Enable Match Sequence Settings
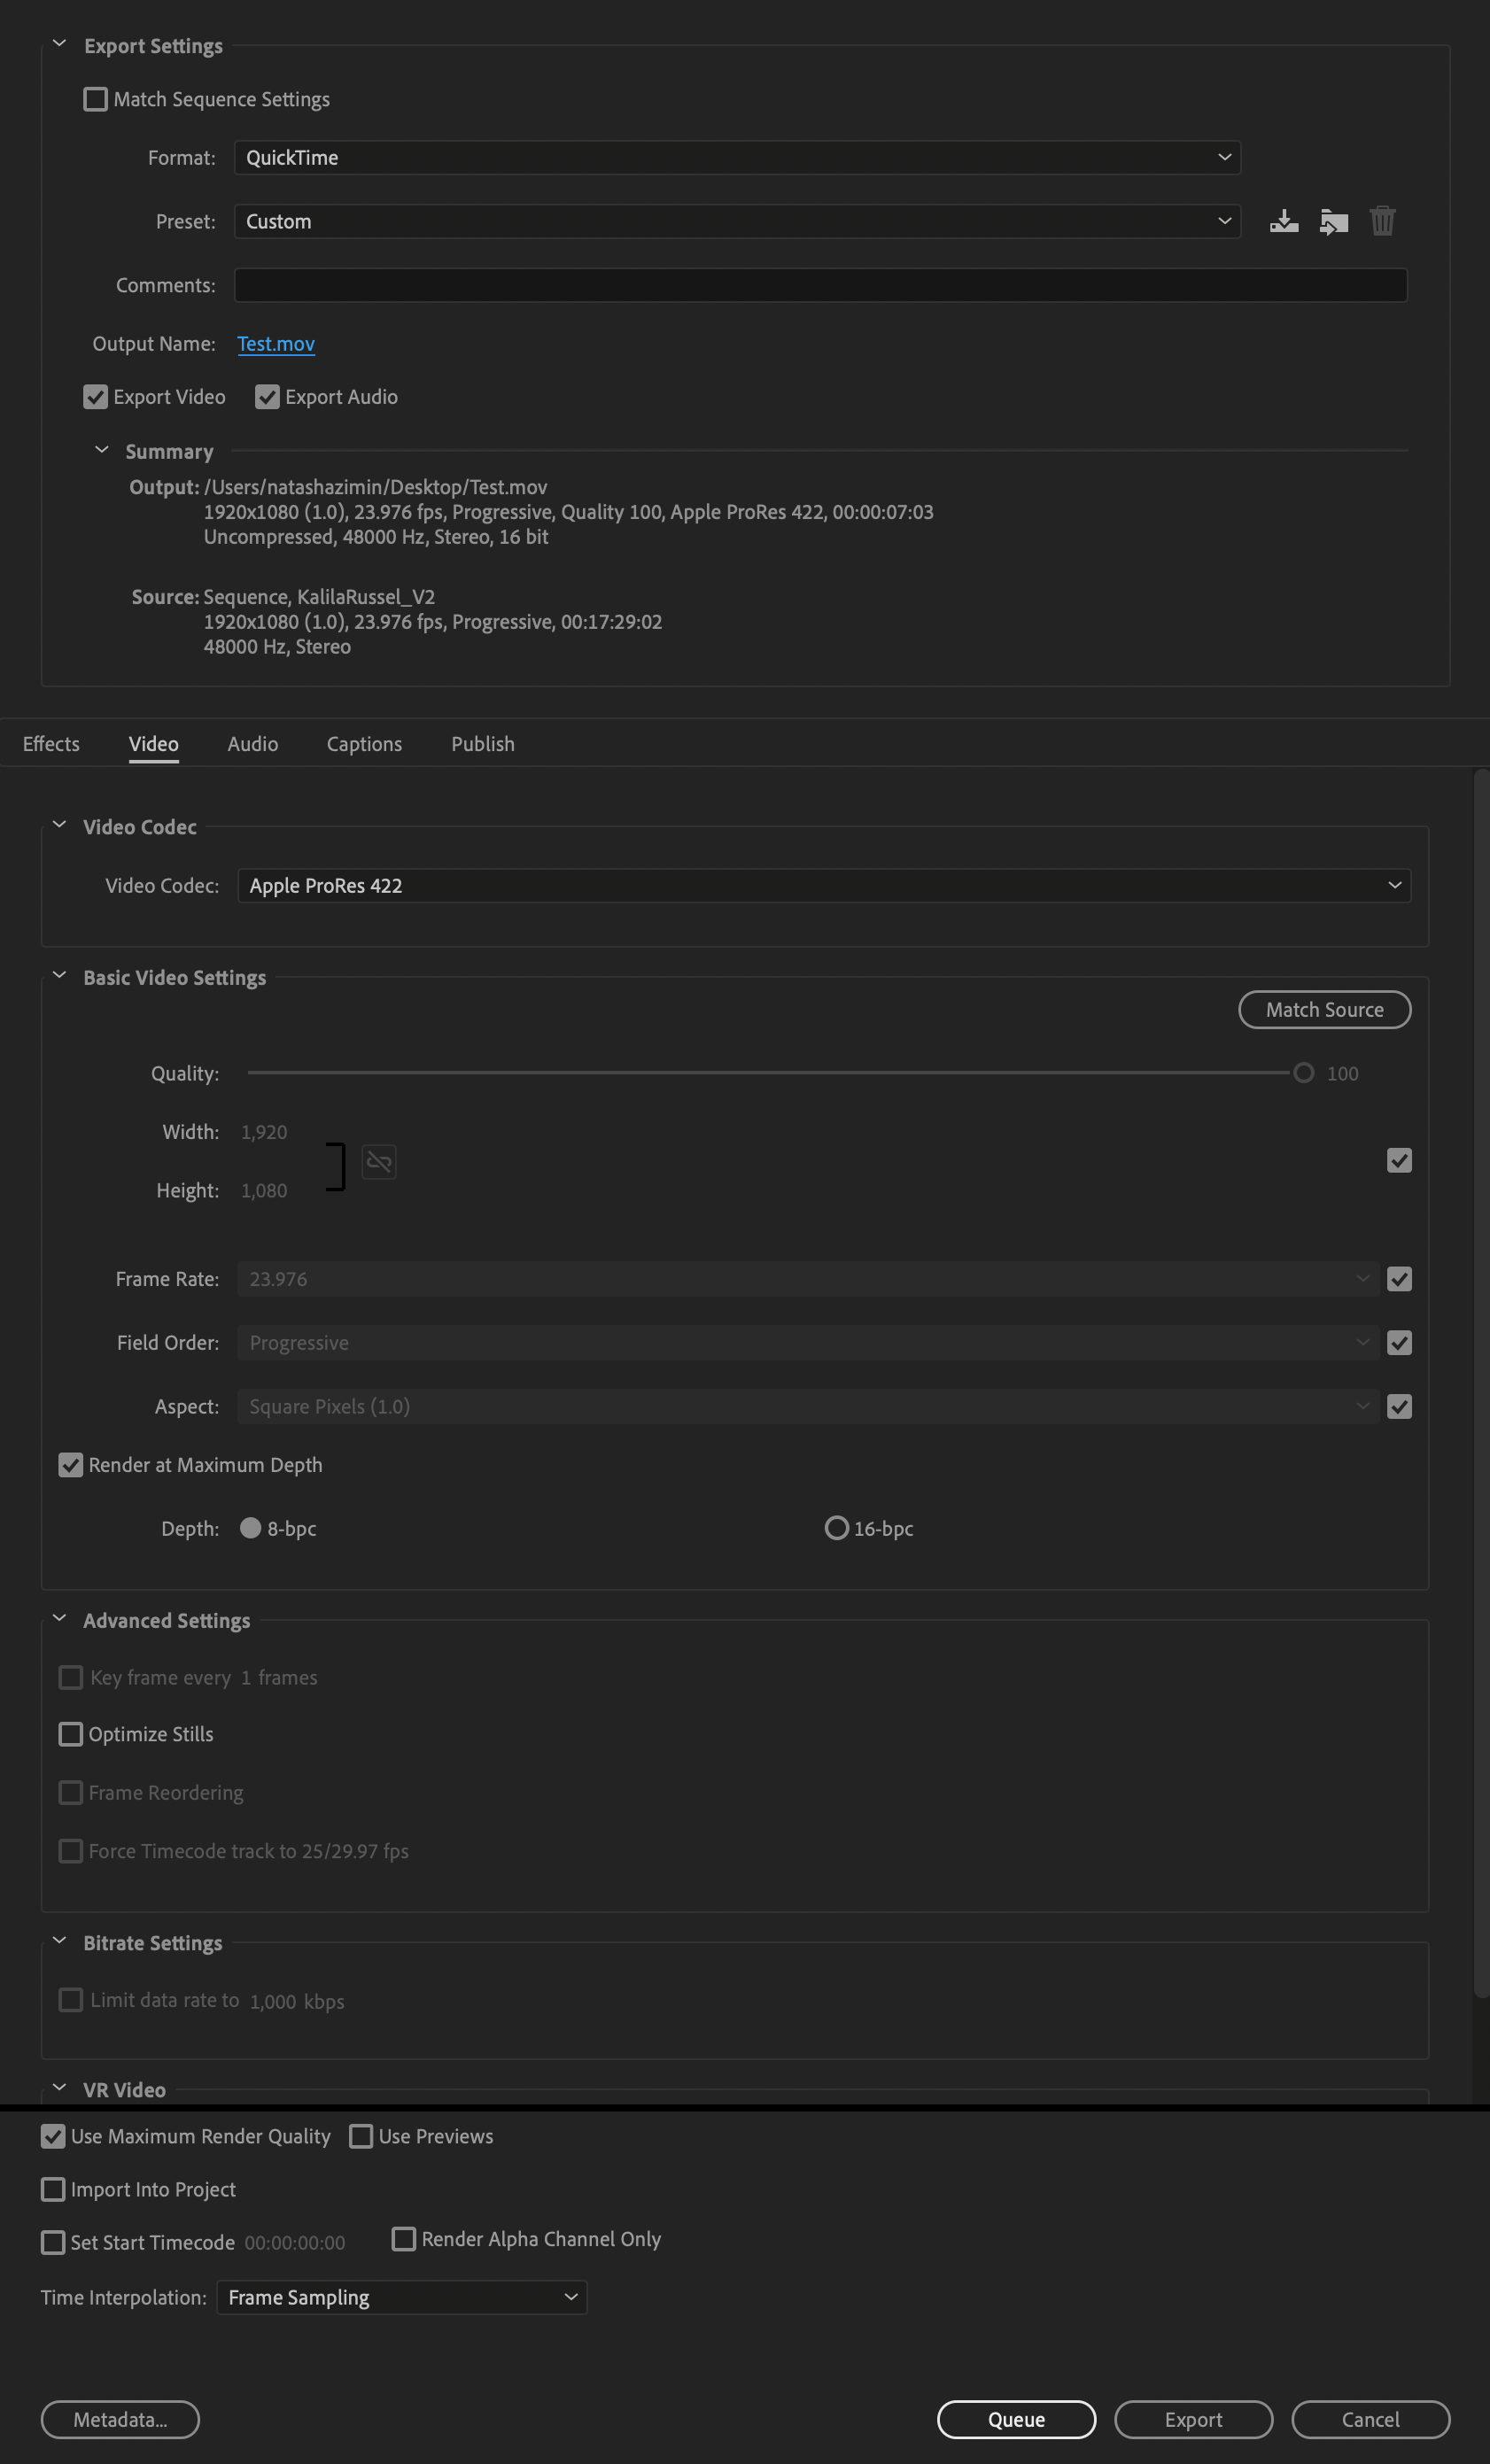This screenshot has height=2464, width=1490. point(95,99)
